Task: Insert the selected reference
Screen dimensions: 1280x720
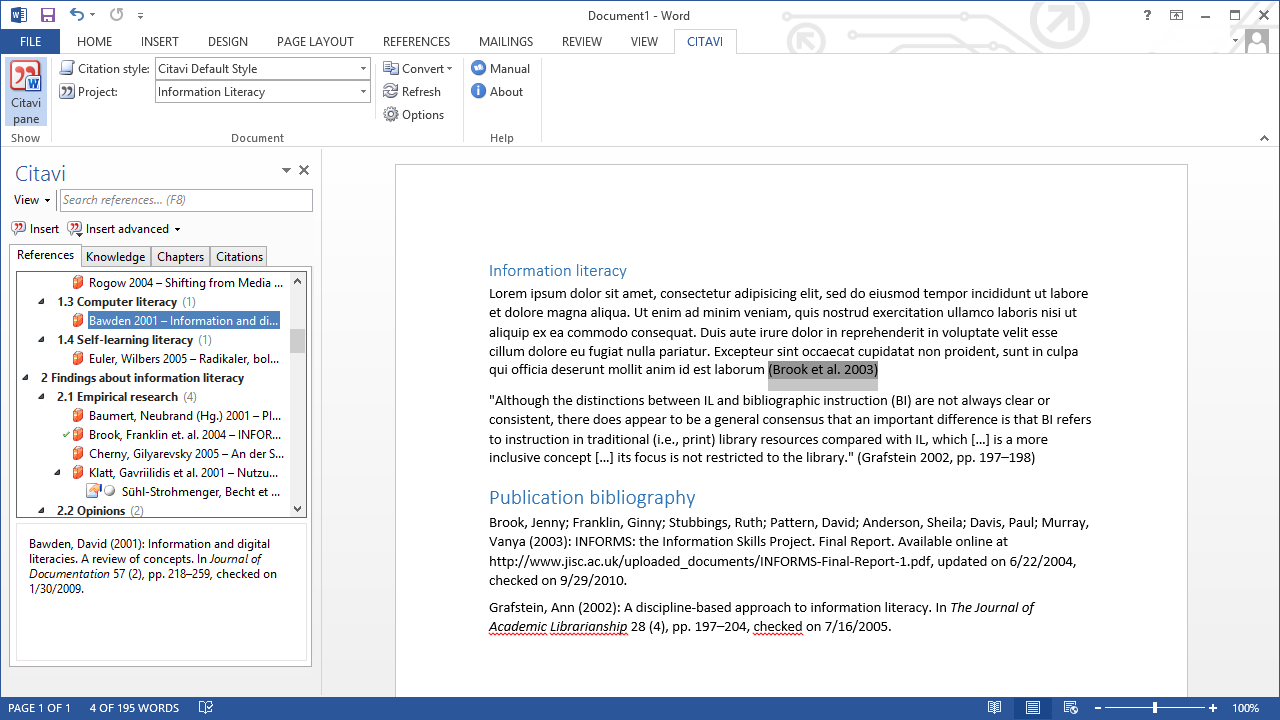Action: tap(35, 229)
